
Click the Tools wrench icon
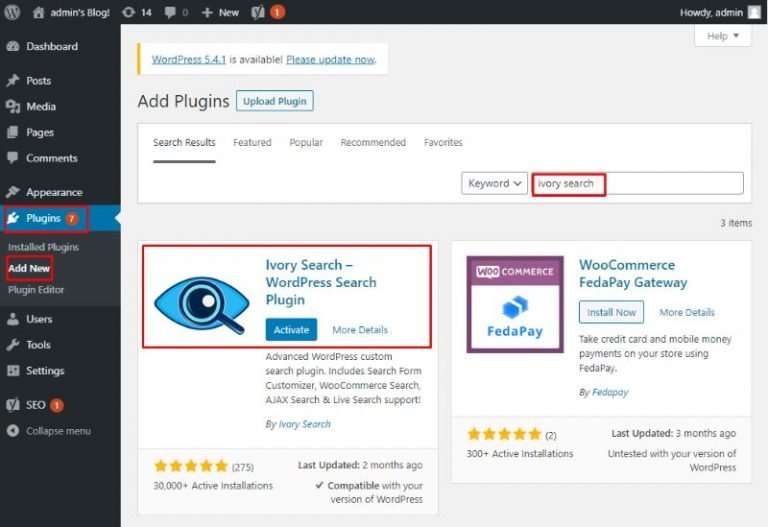click(13, 345)
